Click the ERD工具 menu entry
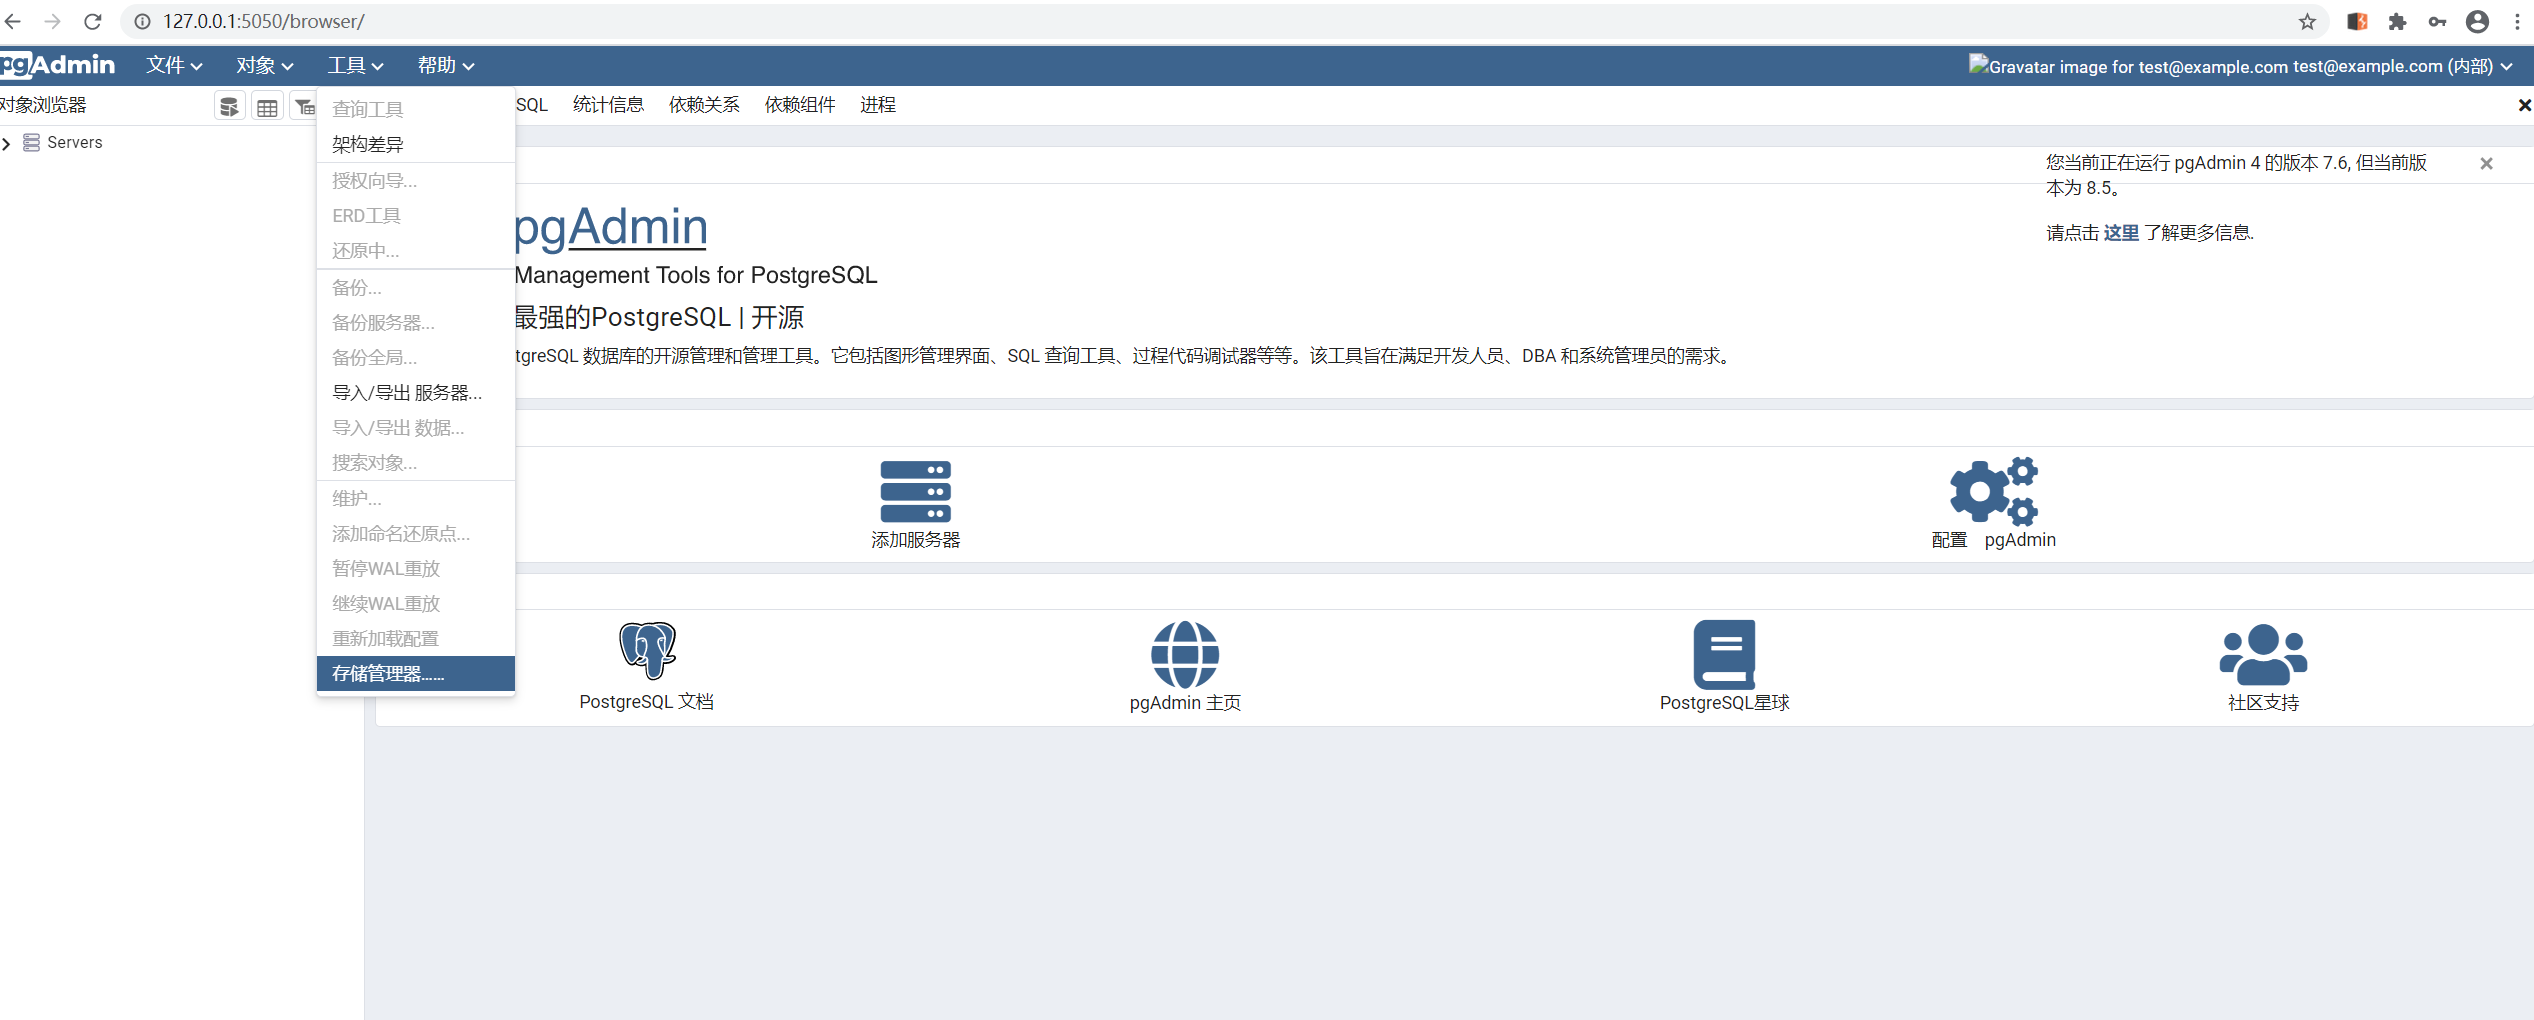 pyautogui.click(x=415, y=216)
